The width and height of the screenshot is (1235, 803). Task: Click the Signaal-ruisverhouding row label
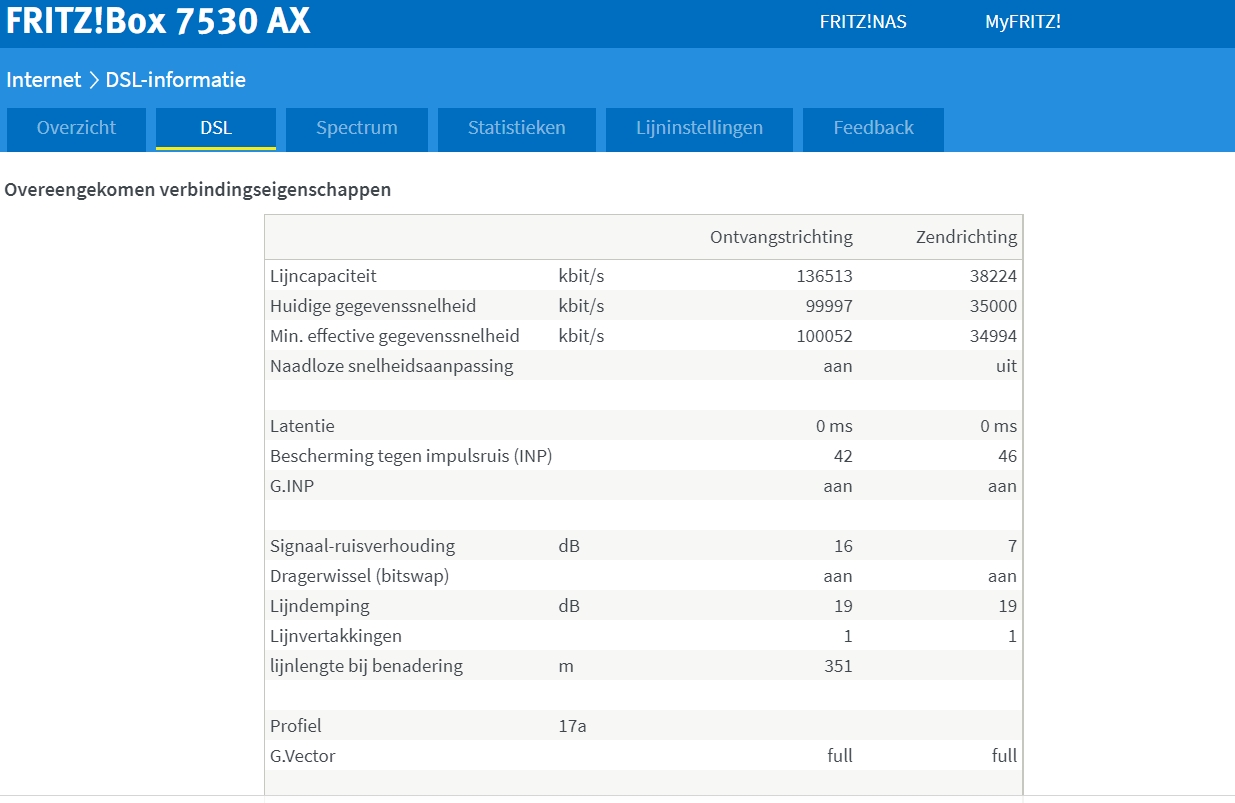362,546
